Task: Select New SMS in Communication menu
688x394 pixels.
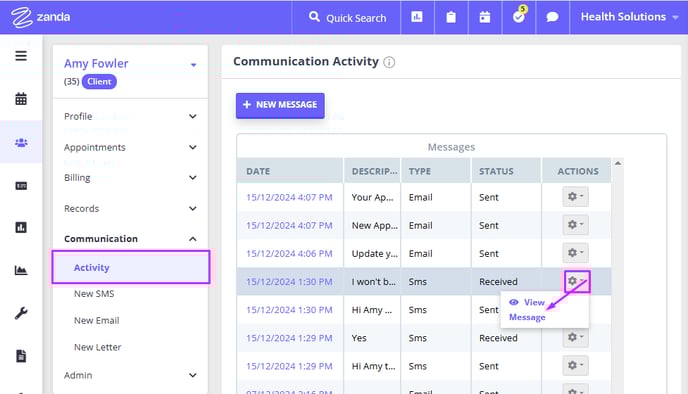Action: coord(94,294)
